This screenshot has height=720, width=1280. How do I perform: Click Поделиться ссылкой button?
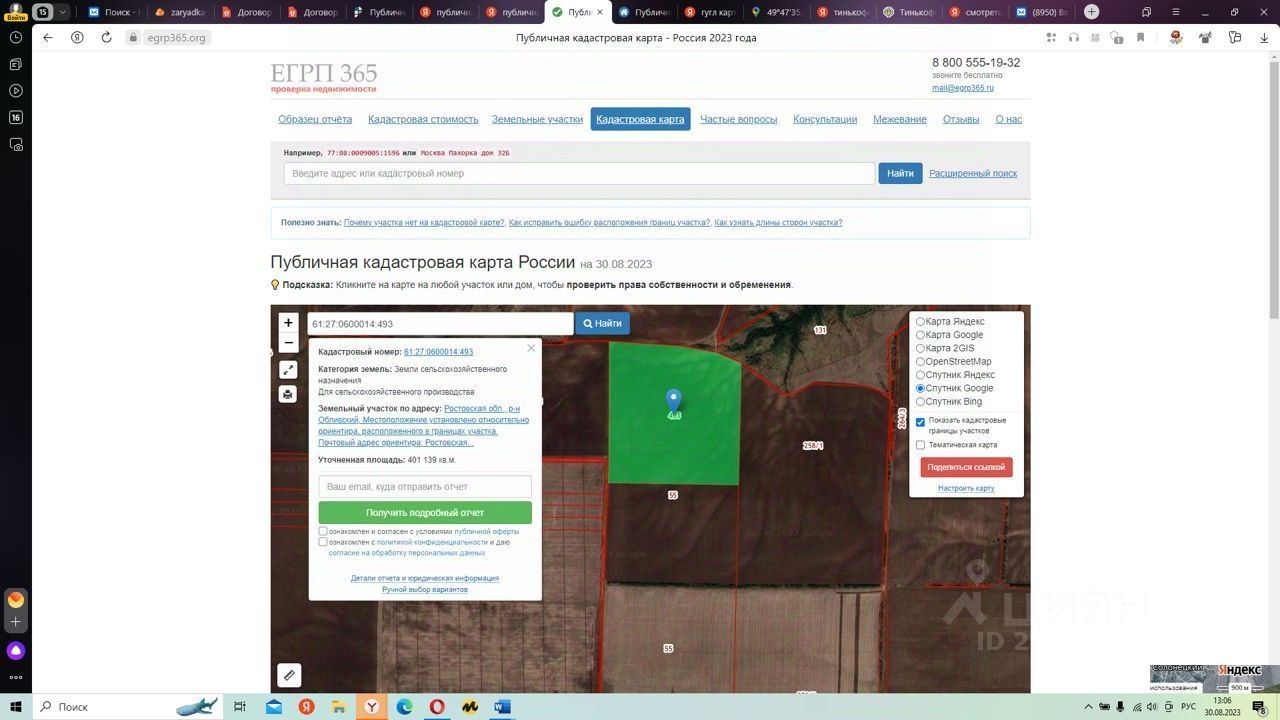coord(966,467)
